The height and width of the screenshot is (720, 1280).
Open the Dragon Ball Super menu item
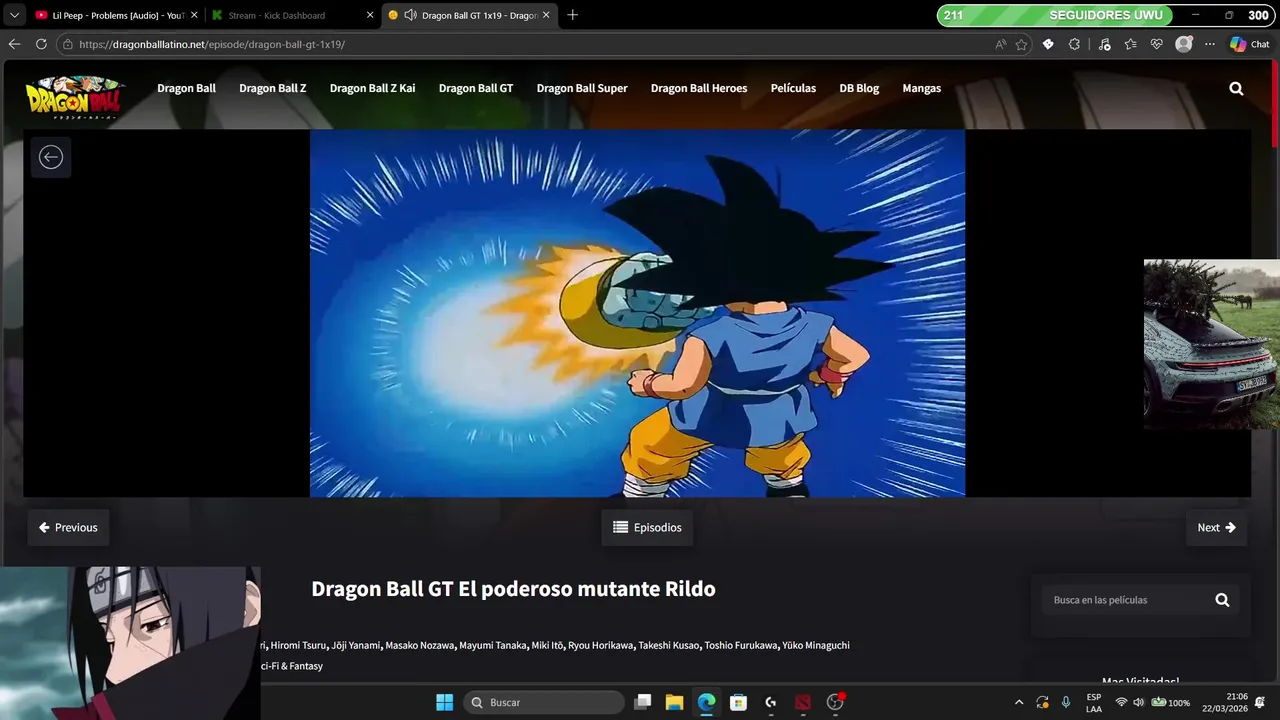coord(582,88)
